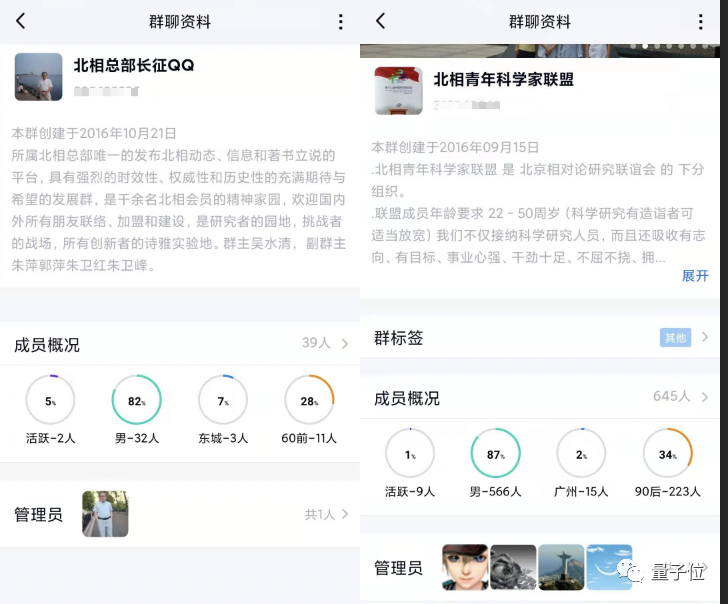Open 群标签 row chevron

coord(704,338)
